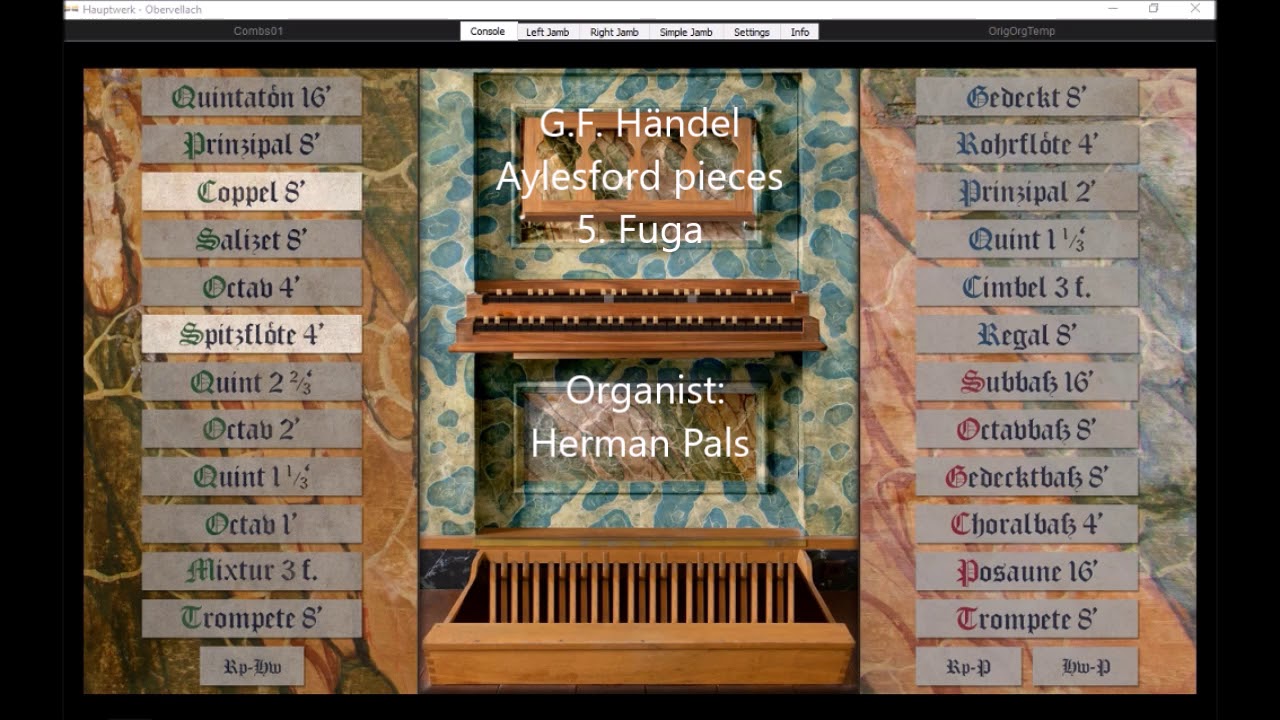Enable the Prinzipal 2' stop
This screenshot has height=720, width=1280.
[x=1027, y=192]
